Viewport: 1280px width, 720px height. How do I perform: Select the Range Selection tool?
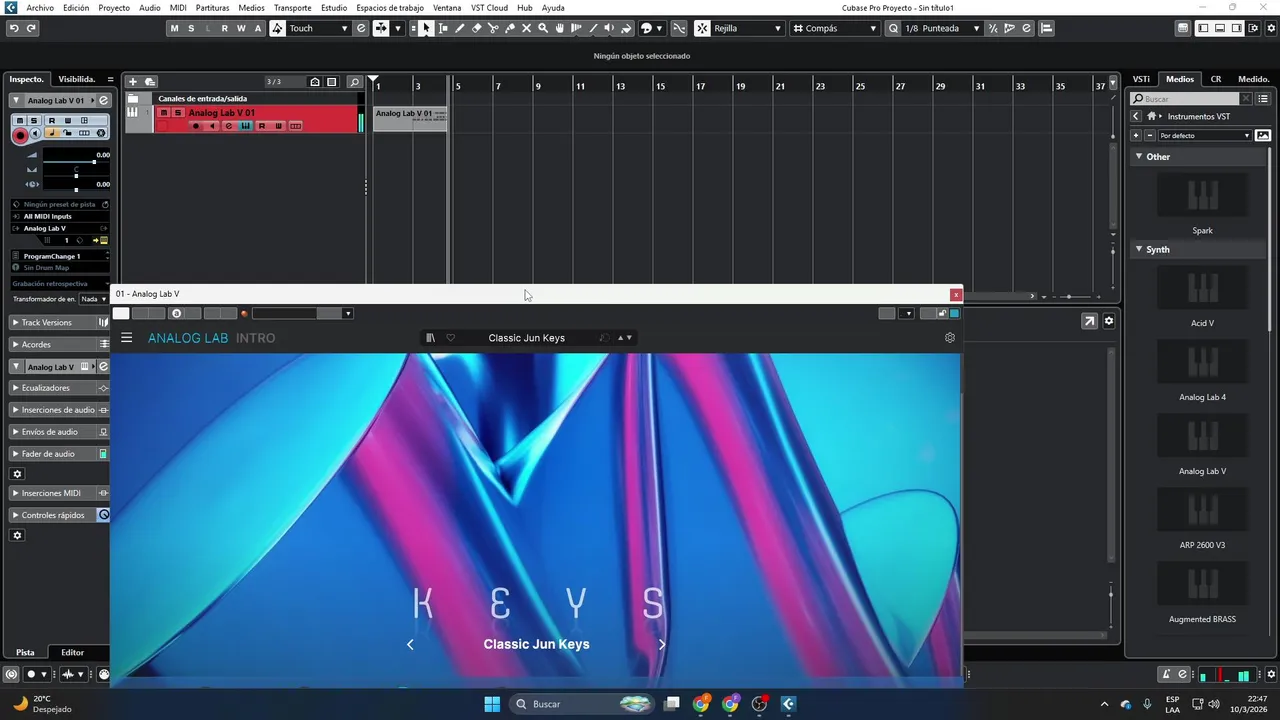(x=443, y=28)
